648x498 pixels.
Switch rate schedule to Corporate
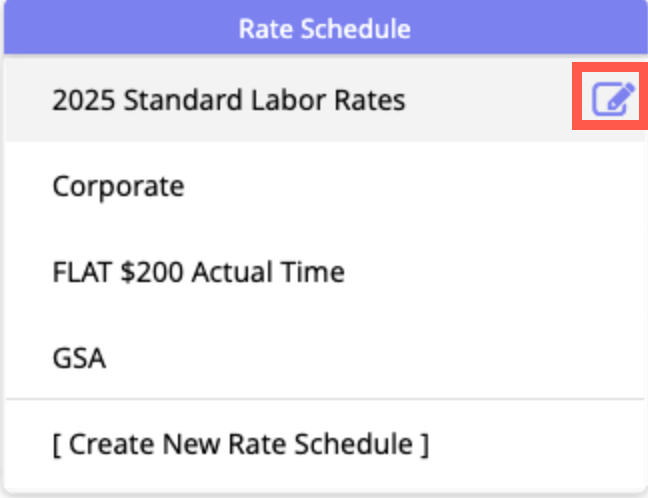(118, 186)
